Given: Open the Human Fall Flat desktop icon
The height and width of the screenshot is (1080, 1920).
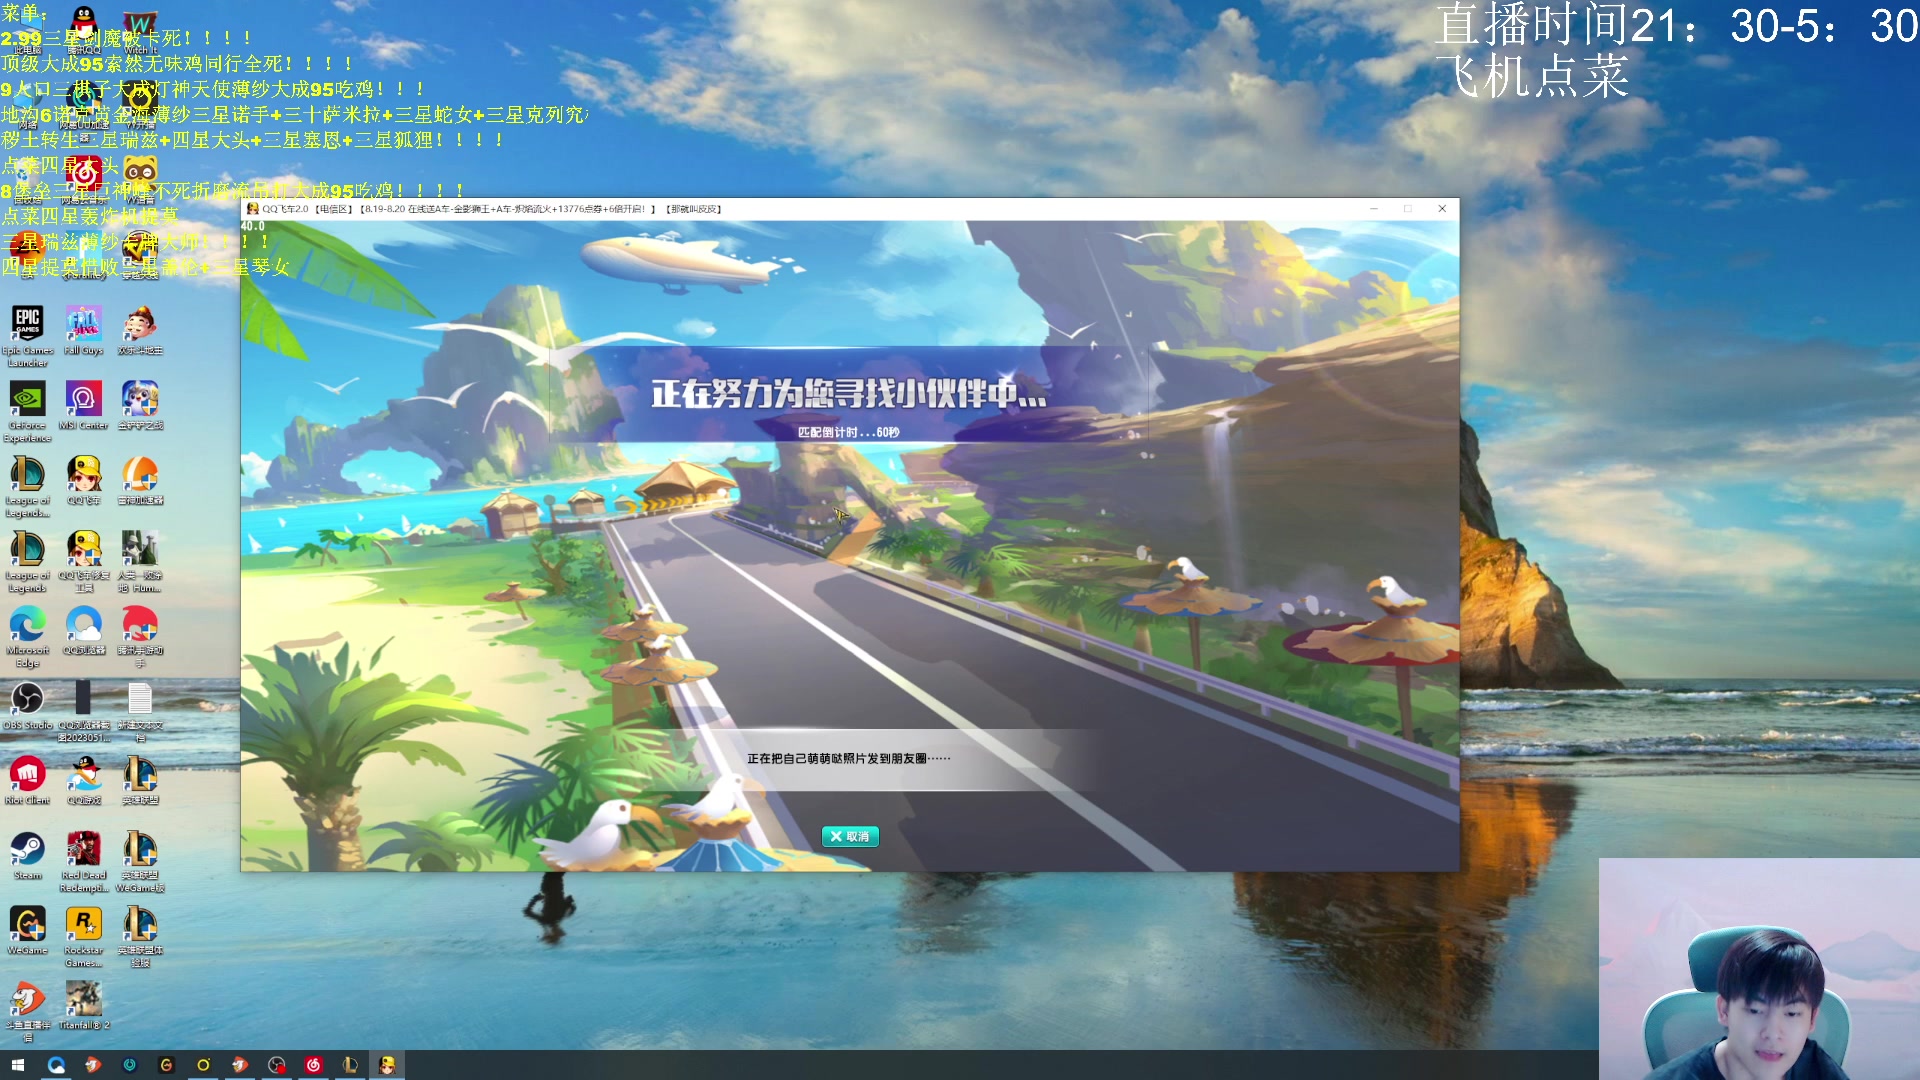Looking at the screenshot, I should click(140, 561).
